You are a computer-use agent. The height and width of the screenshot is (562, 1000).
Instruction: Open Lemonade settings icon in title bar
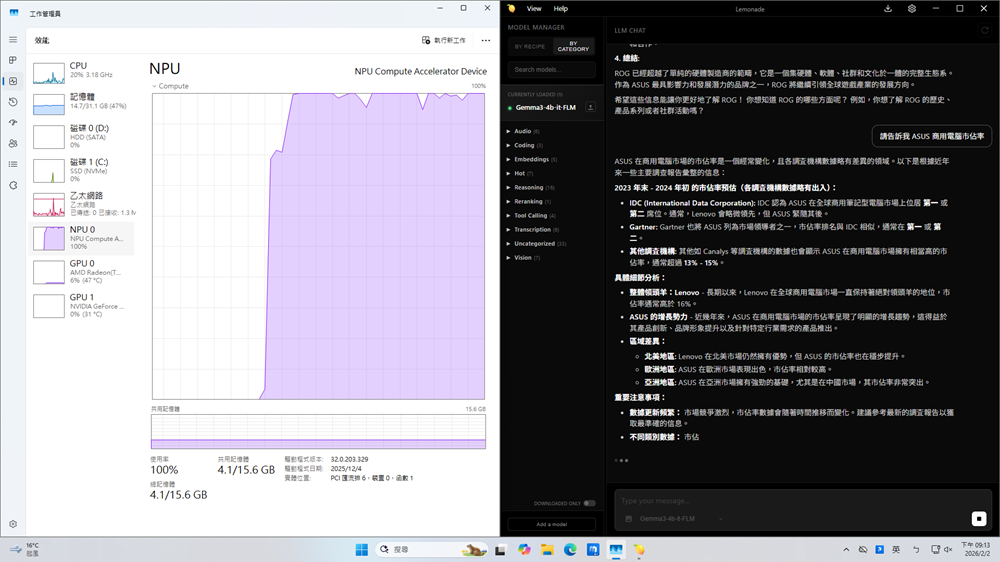click(x=912, y=9)
